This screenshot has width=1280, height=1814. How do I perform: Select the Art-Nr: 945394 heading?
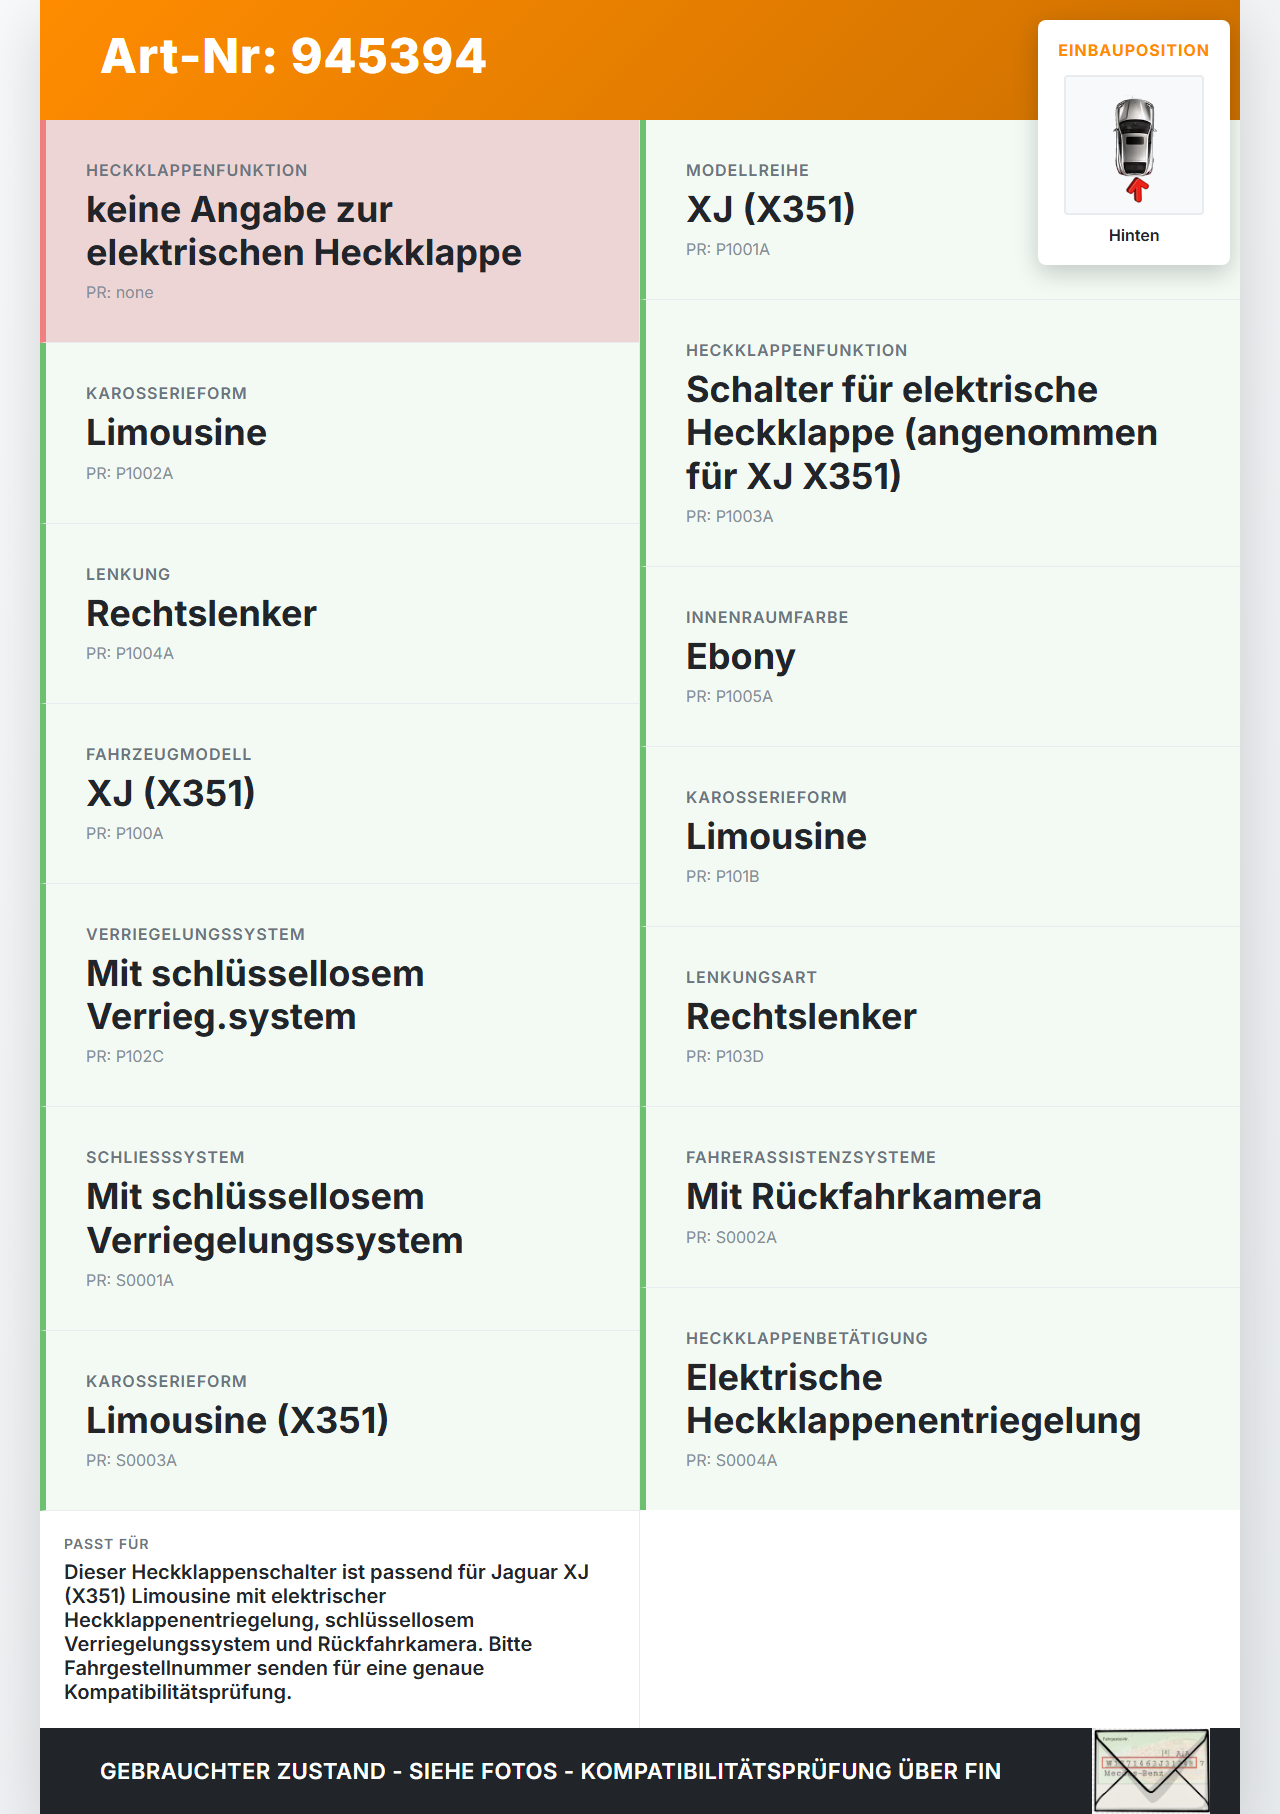(x=293, y=56)
